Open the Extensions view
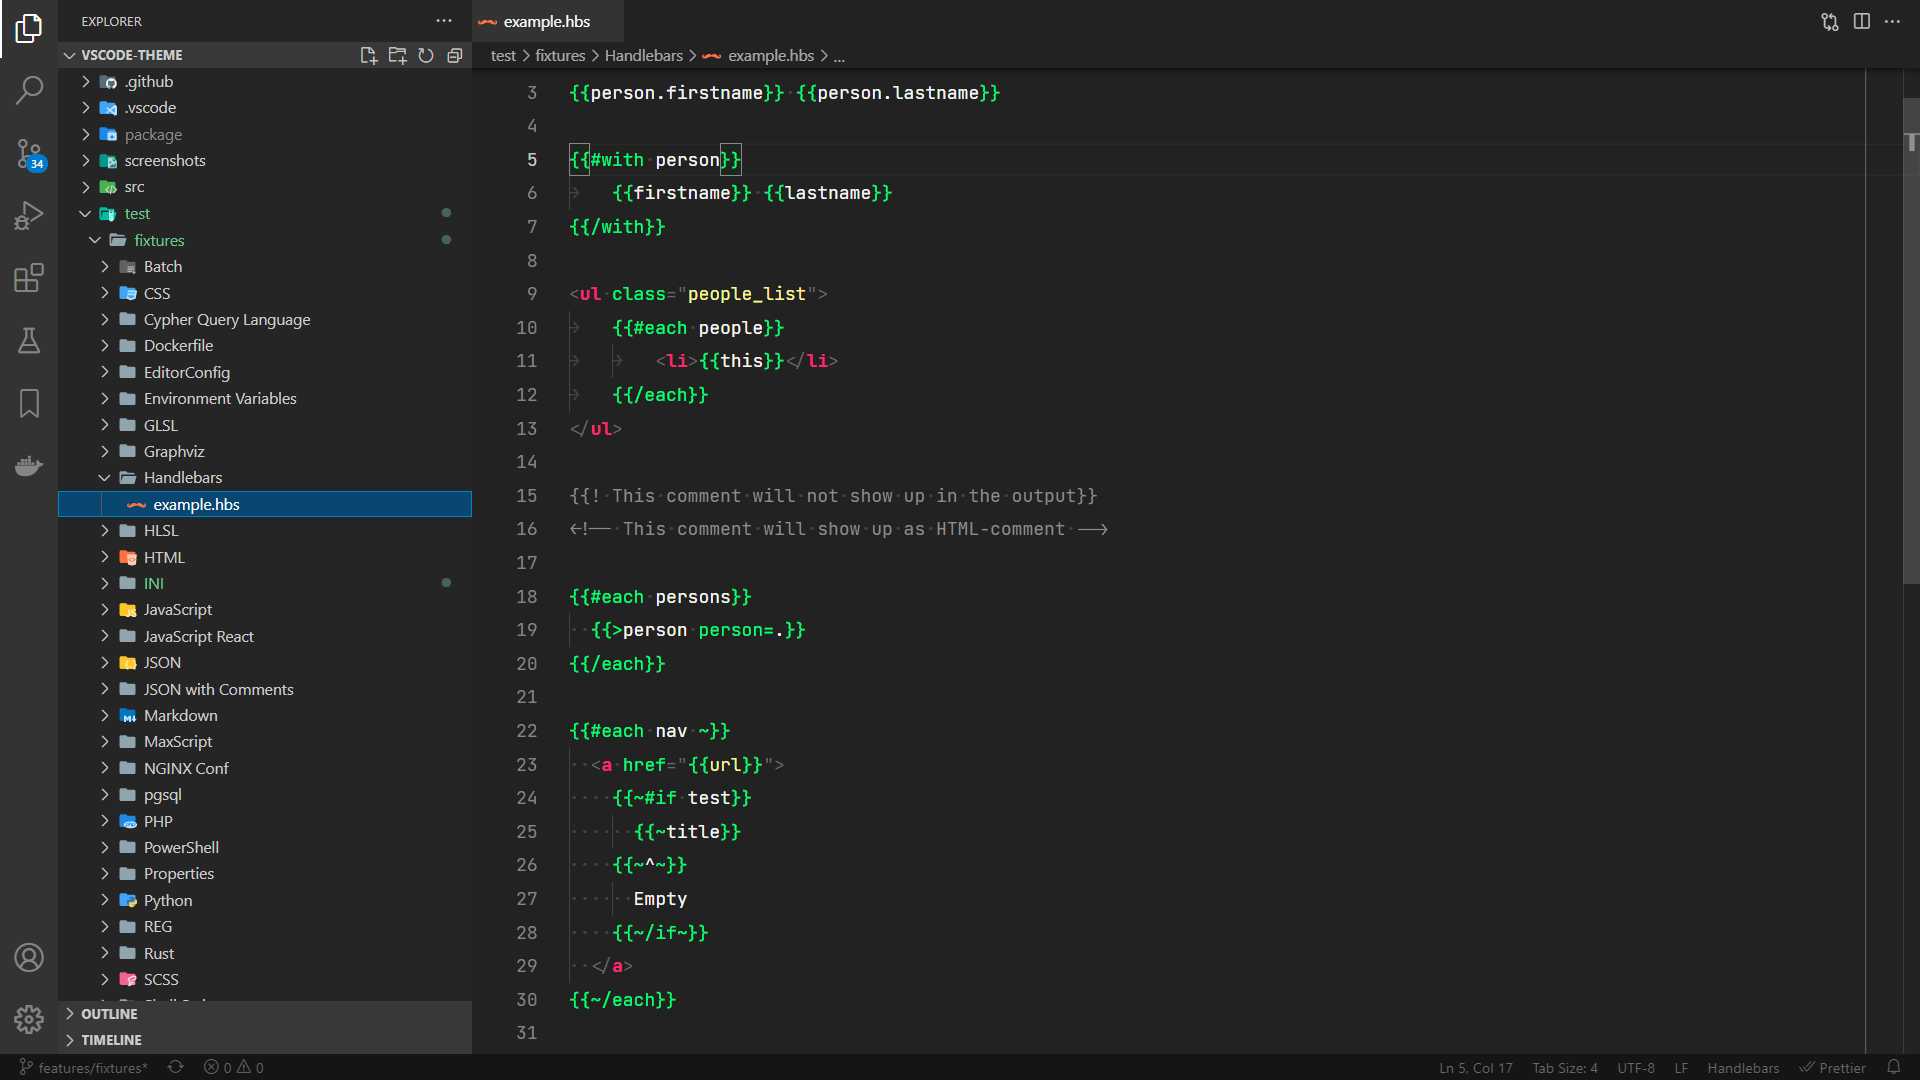1920x1080 pixels. [x=29, y=277]
